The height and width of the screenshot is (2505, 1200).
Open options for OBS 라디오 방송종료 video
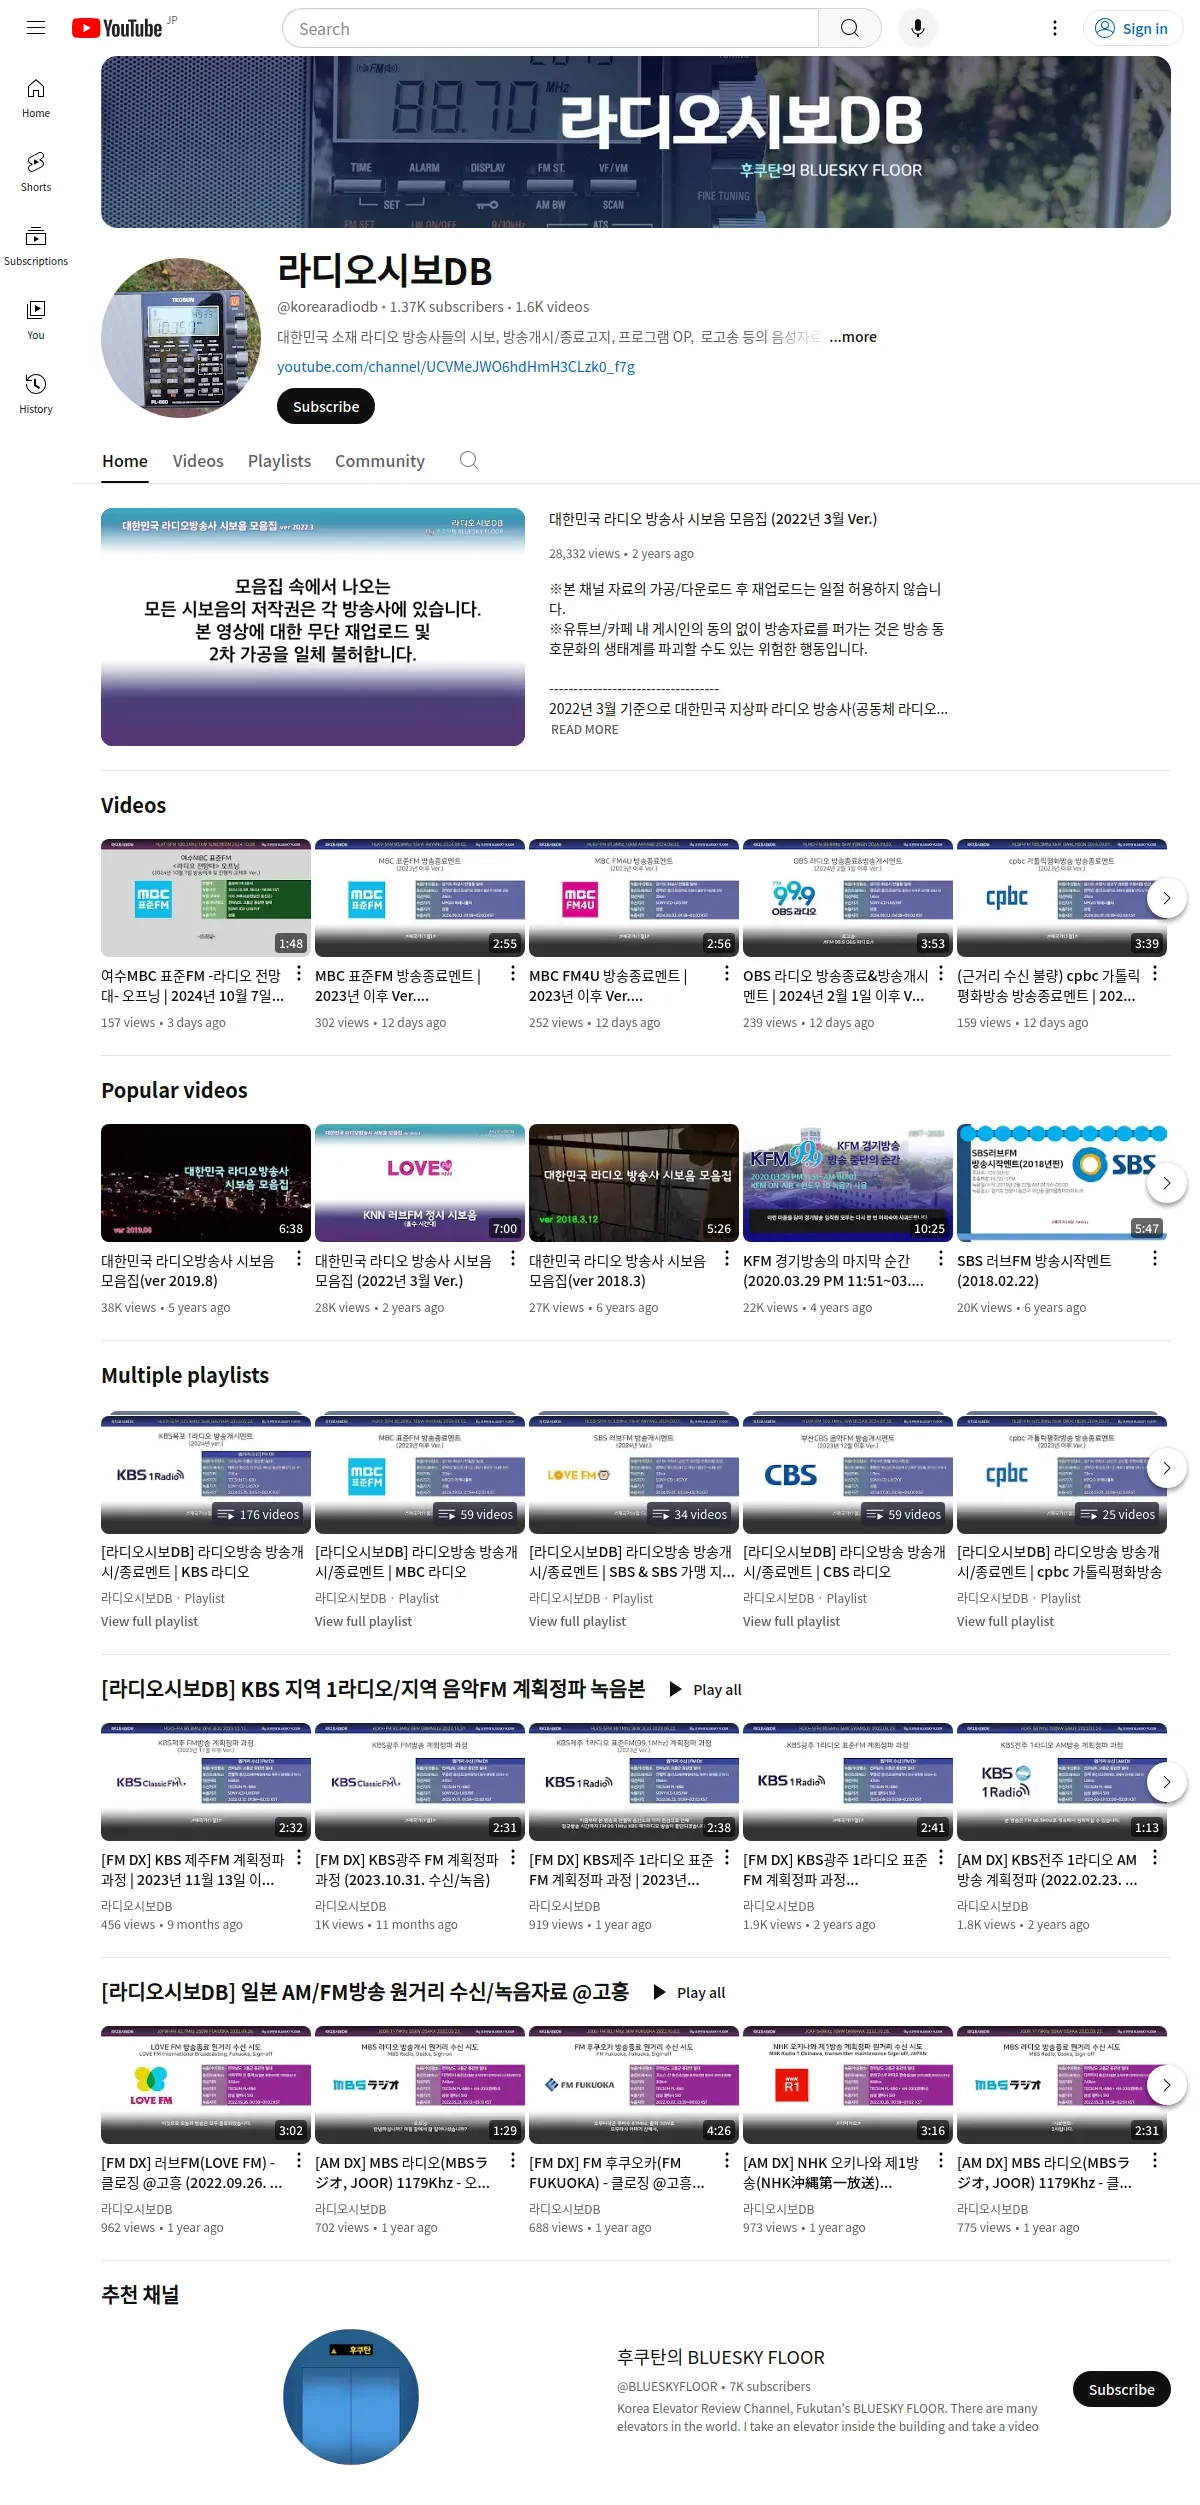pos(940,973)
